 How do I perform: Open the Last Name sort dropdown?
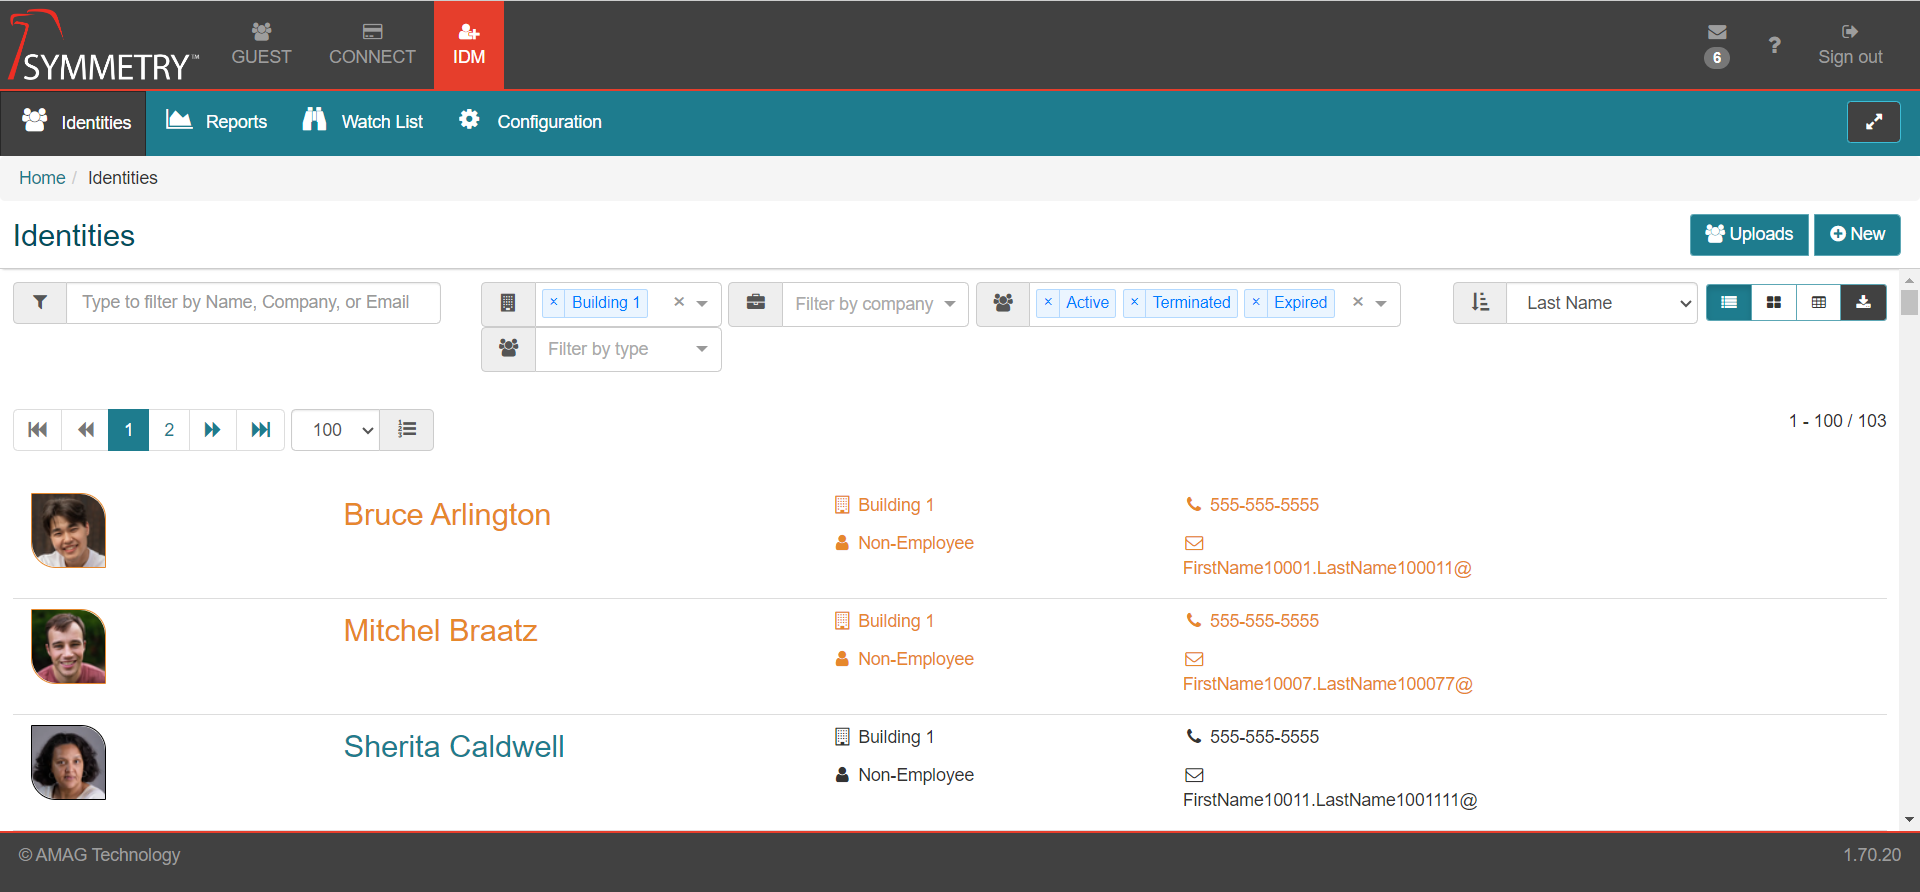1601,303
